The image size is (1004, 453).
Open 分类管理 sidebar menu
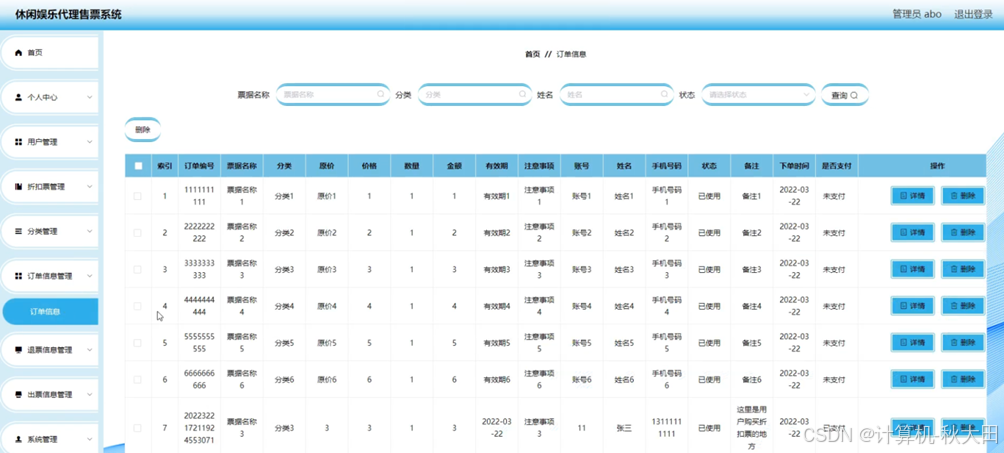pyautogui.click(x=51, y=231)
